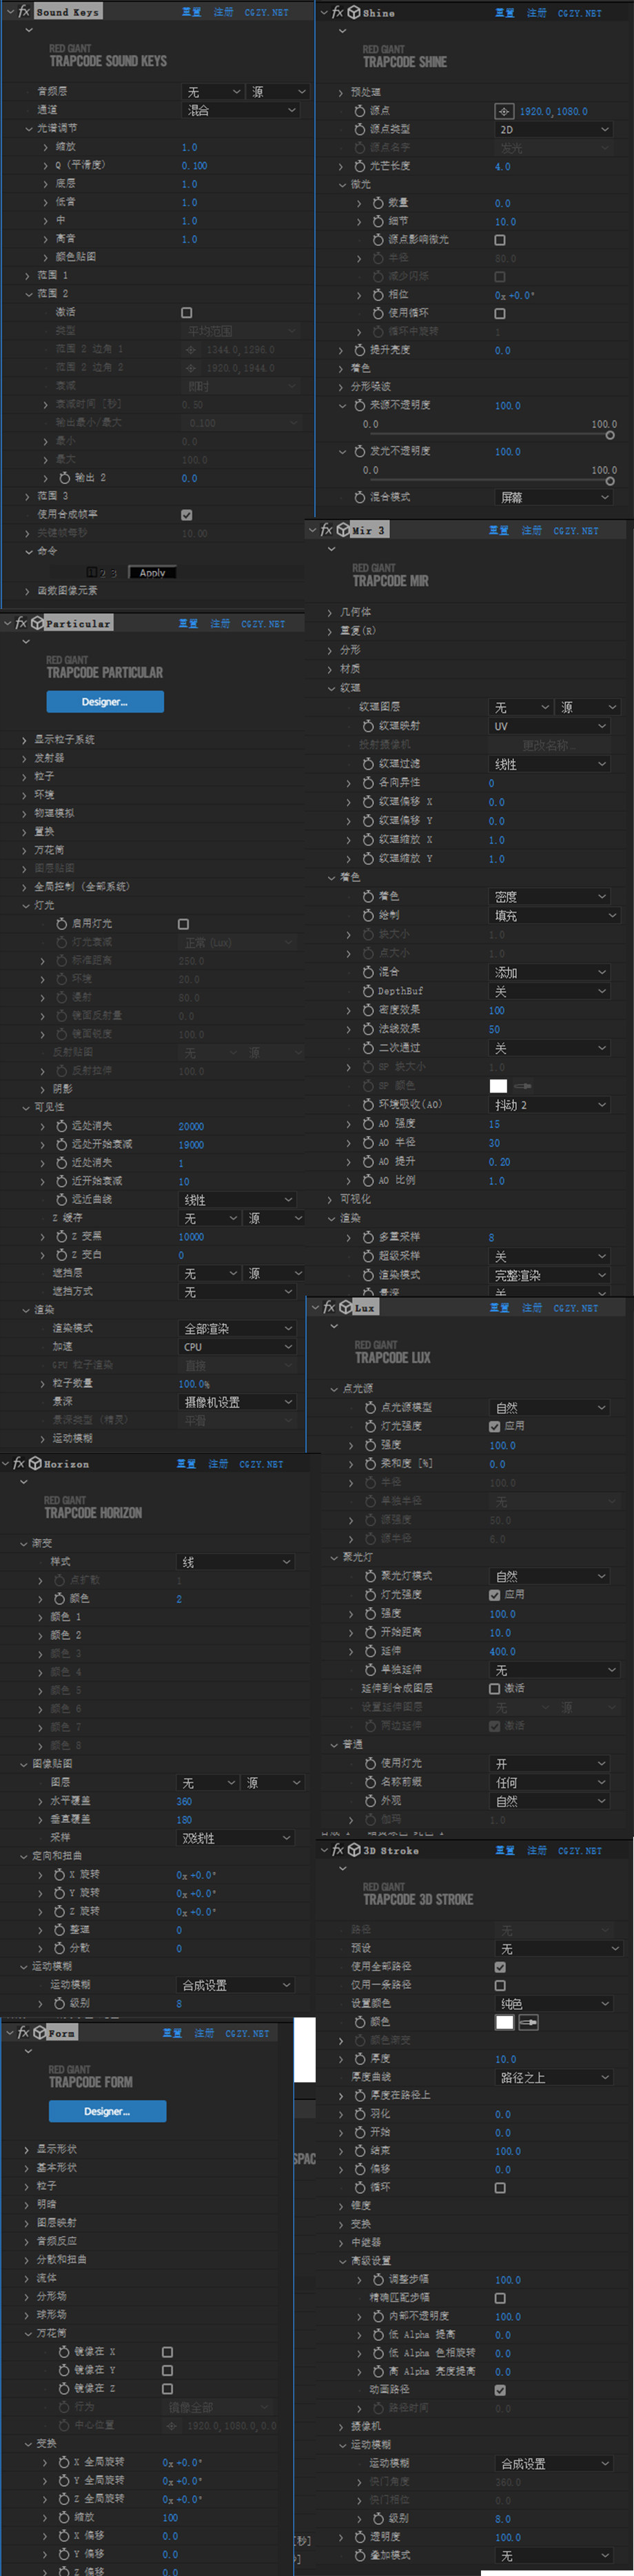This screenshot has width=634, height=2576.
Task: Toggle the fx switch for Form effect
Action: click(24, 2033)
